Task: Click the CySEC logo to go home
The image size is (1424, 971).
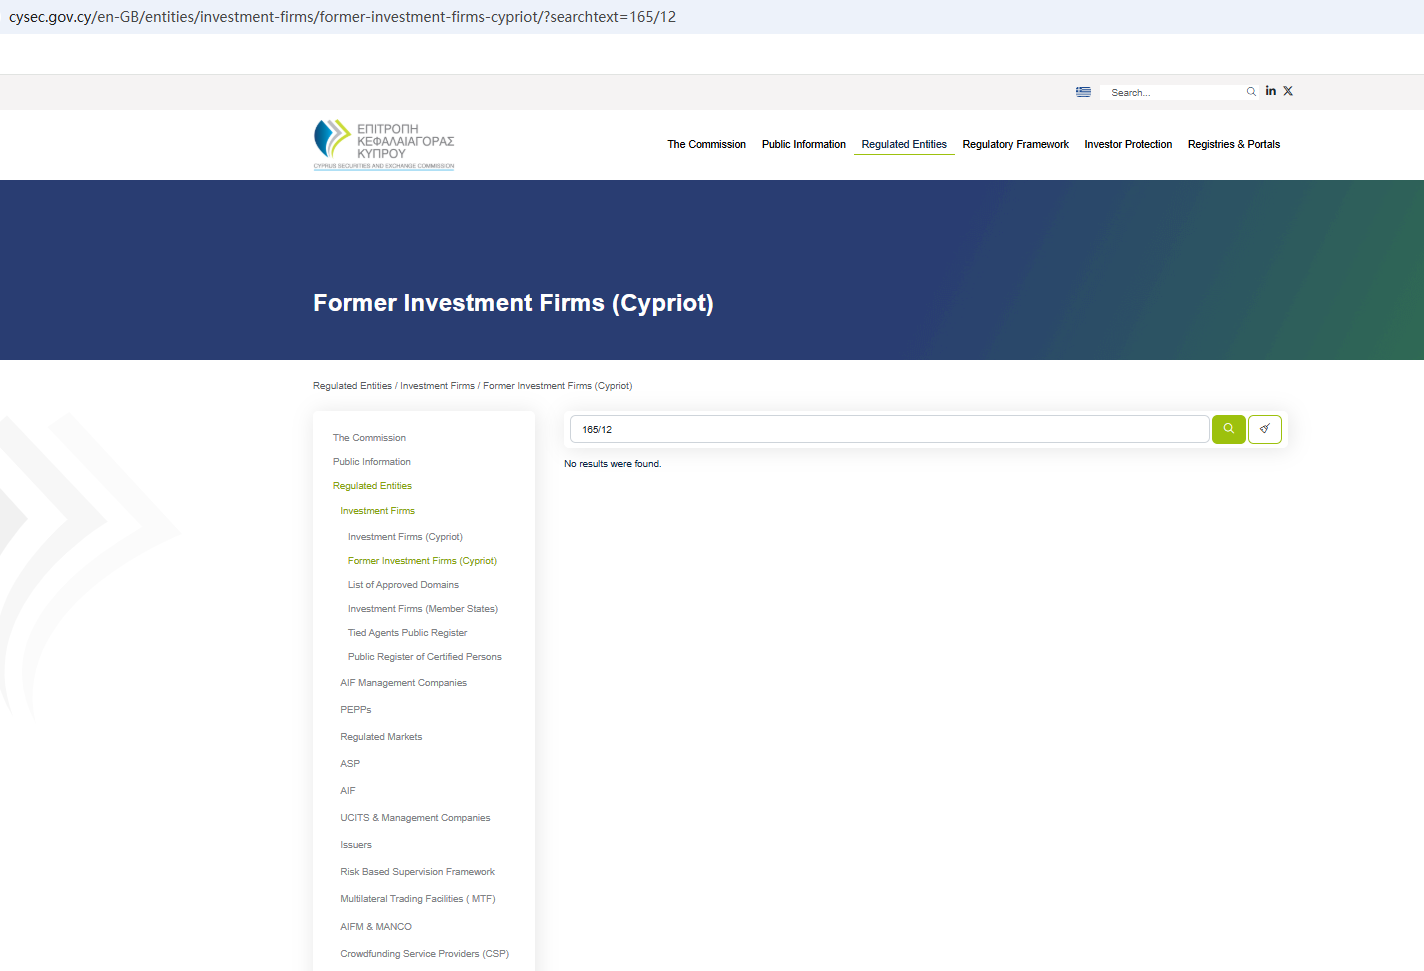Action: click(x=384, y=145)
